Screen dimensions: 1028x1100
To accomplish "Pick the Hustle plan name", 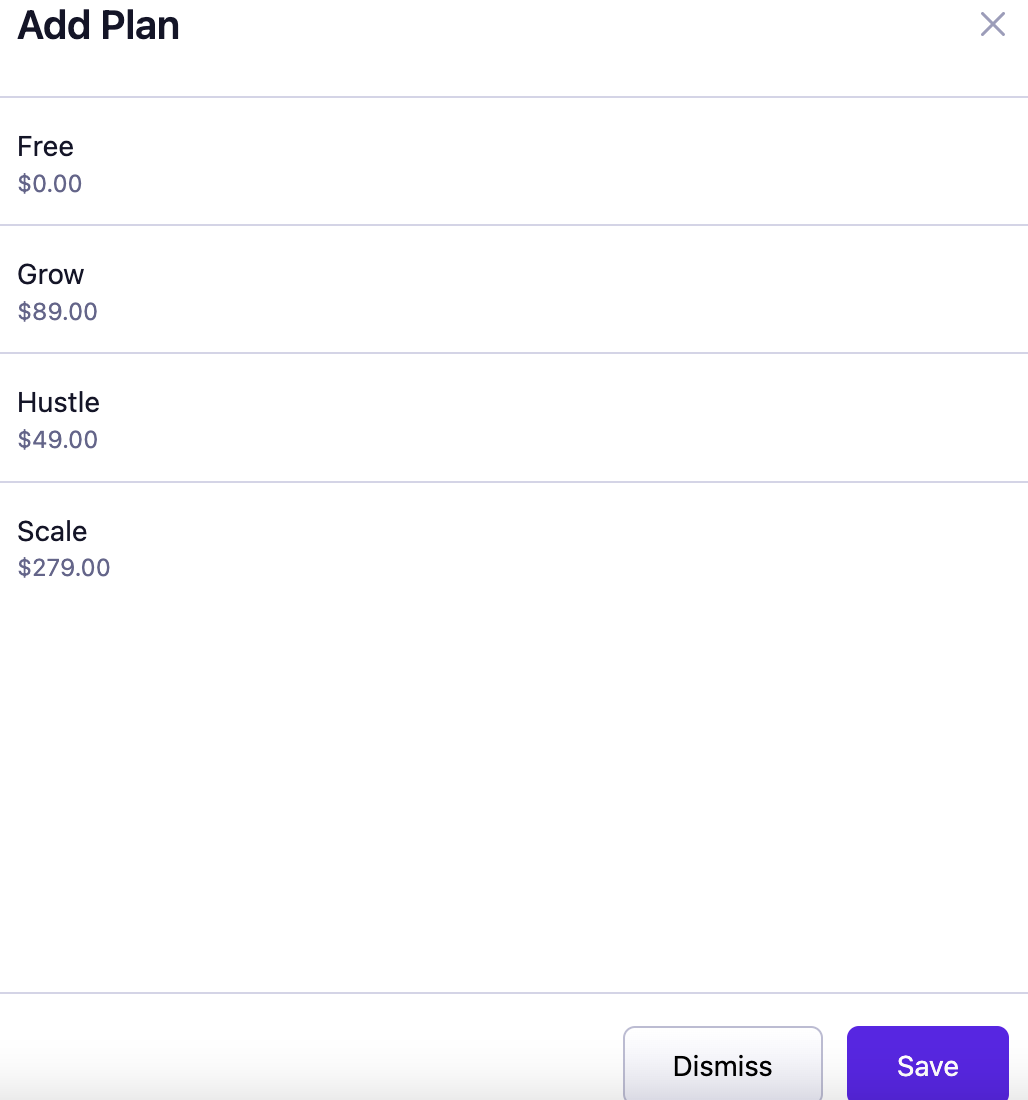I will tap(59, 403).
